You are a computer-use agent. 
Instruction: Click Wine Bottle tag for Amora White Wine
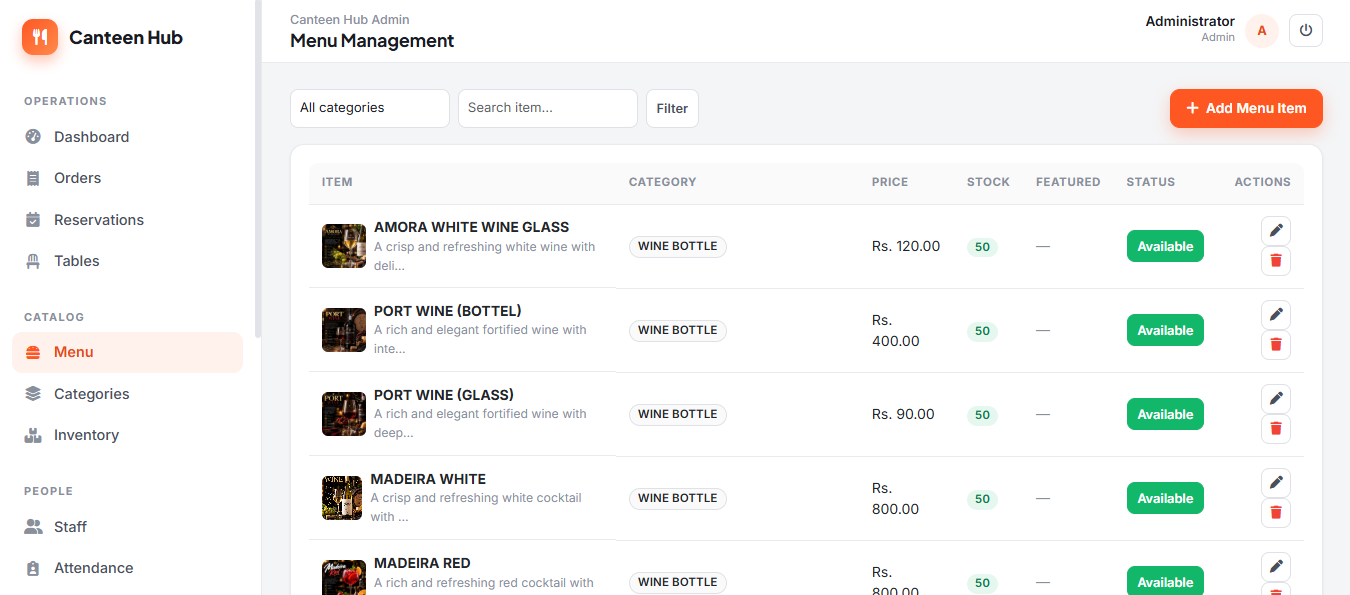point(678,246)
